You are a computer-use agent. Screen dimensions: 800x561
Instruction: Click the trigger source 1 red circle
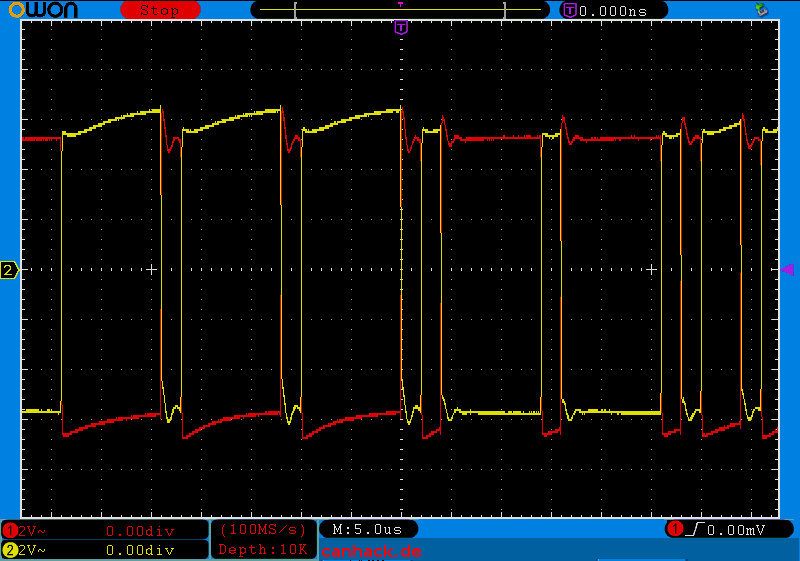coord(675,529)
